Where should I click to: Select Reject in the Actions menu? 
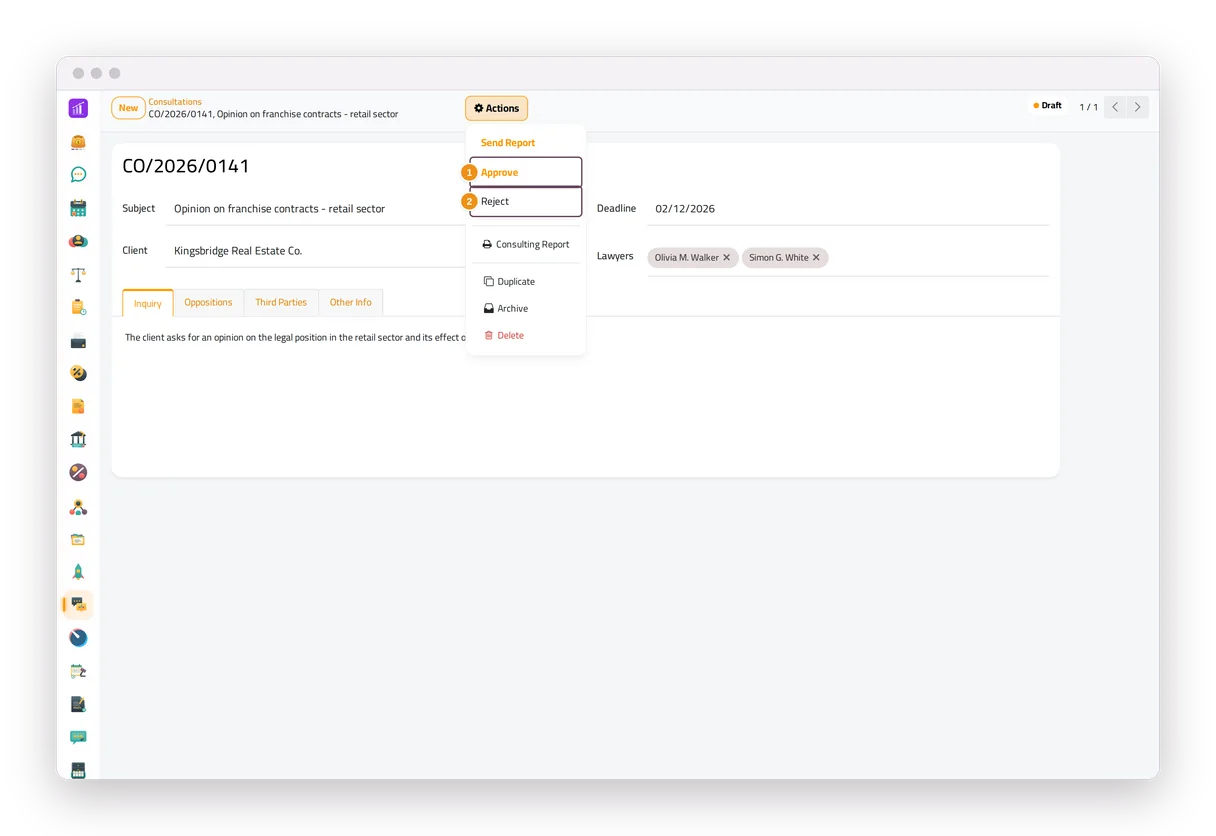(526, 201)
